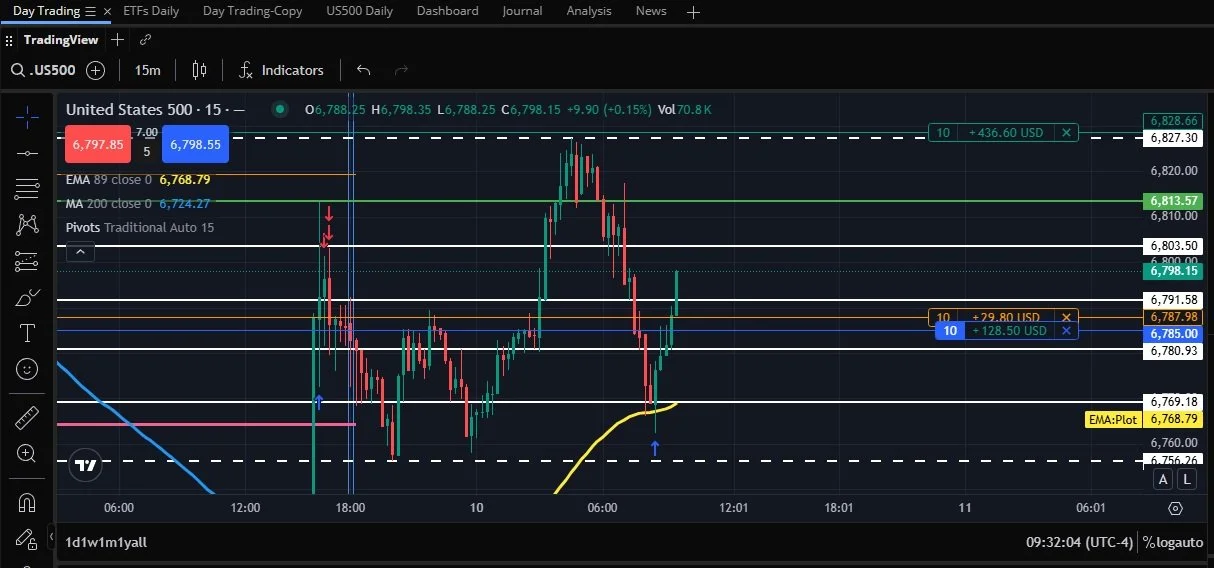The width and height of the screenshot is (1214, 568).
Task: Open the Dashboard tab
Action: pyautogui.click(x=447, y=11)
